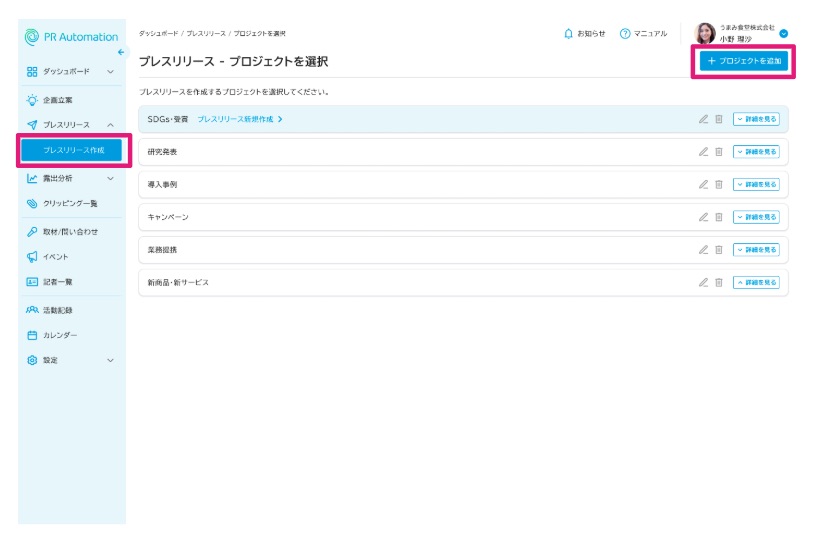Viewport: 828px width, 541px height.
Task: Click trash icon for 業務提携 project
Action: 718,250
